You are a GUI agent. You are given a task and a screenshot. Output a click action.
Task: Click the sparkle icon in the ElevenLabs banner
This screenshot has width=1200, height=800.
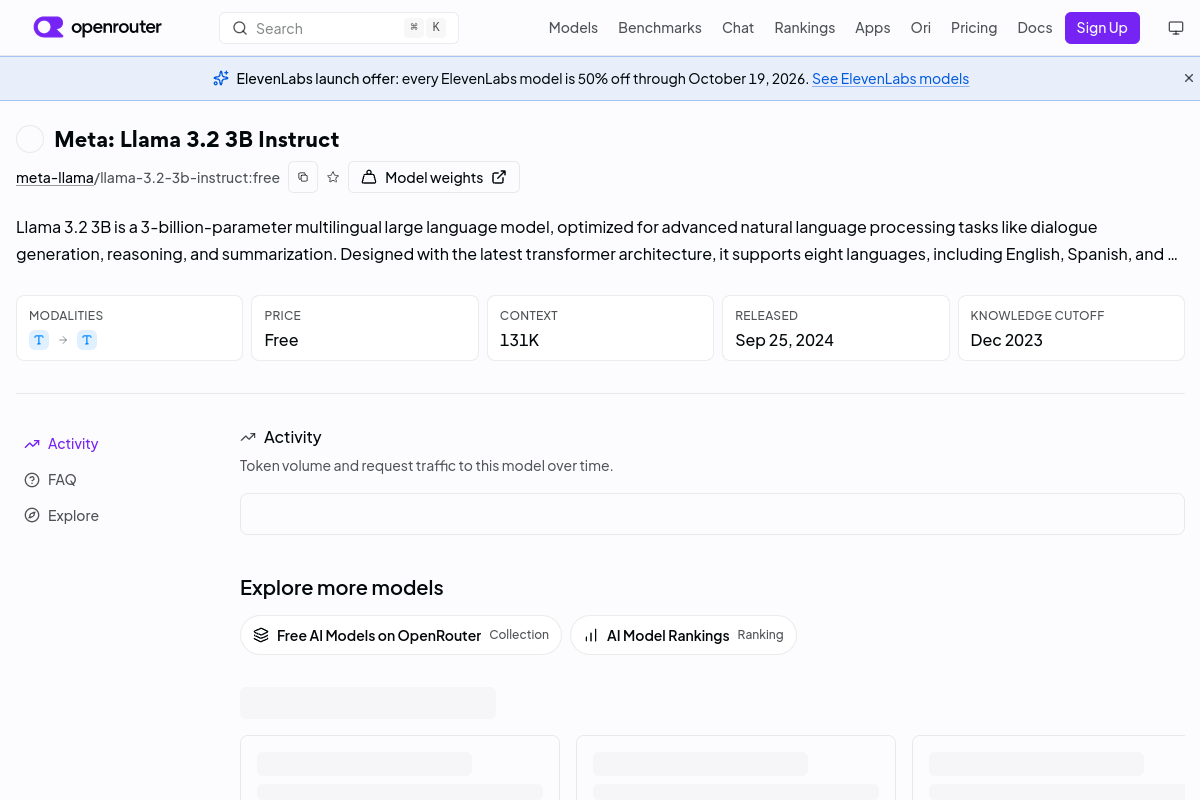pyautogui.click(x=221, y=78)
